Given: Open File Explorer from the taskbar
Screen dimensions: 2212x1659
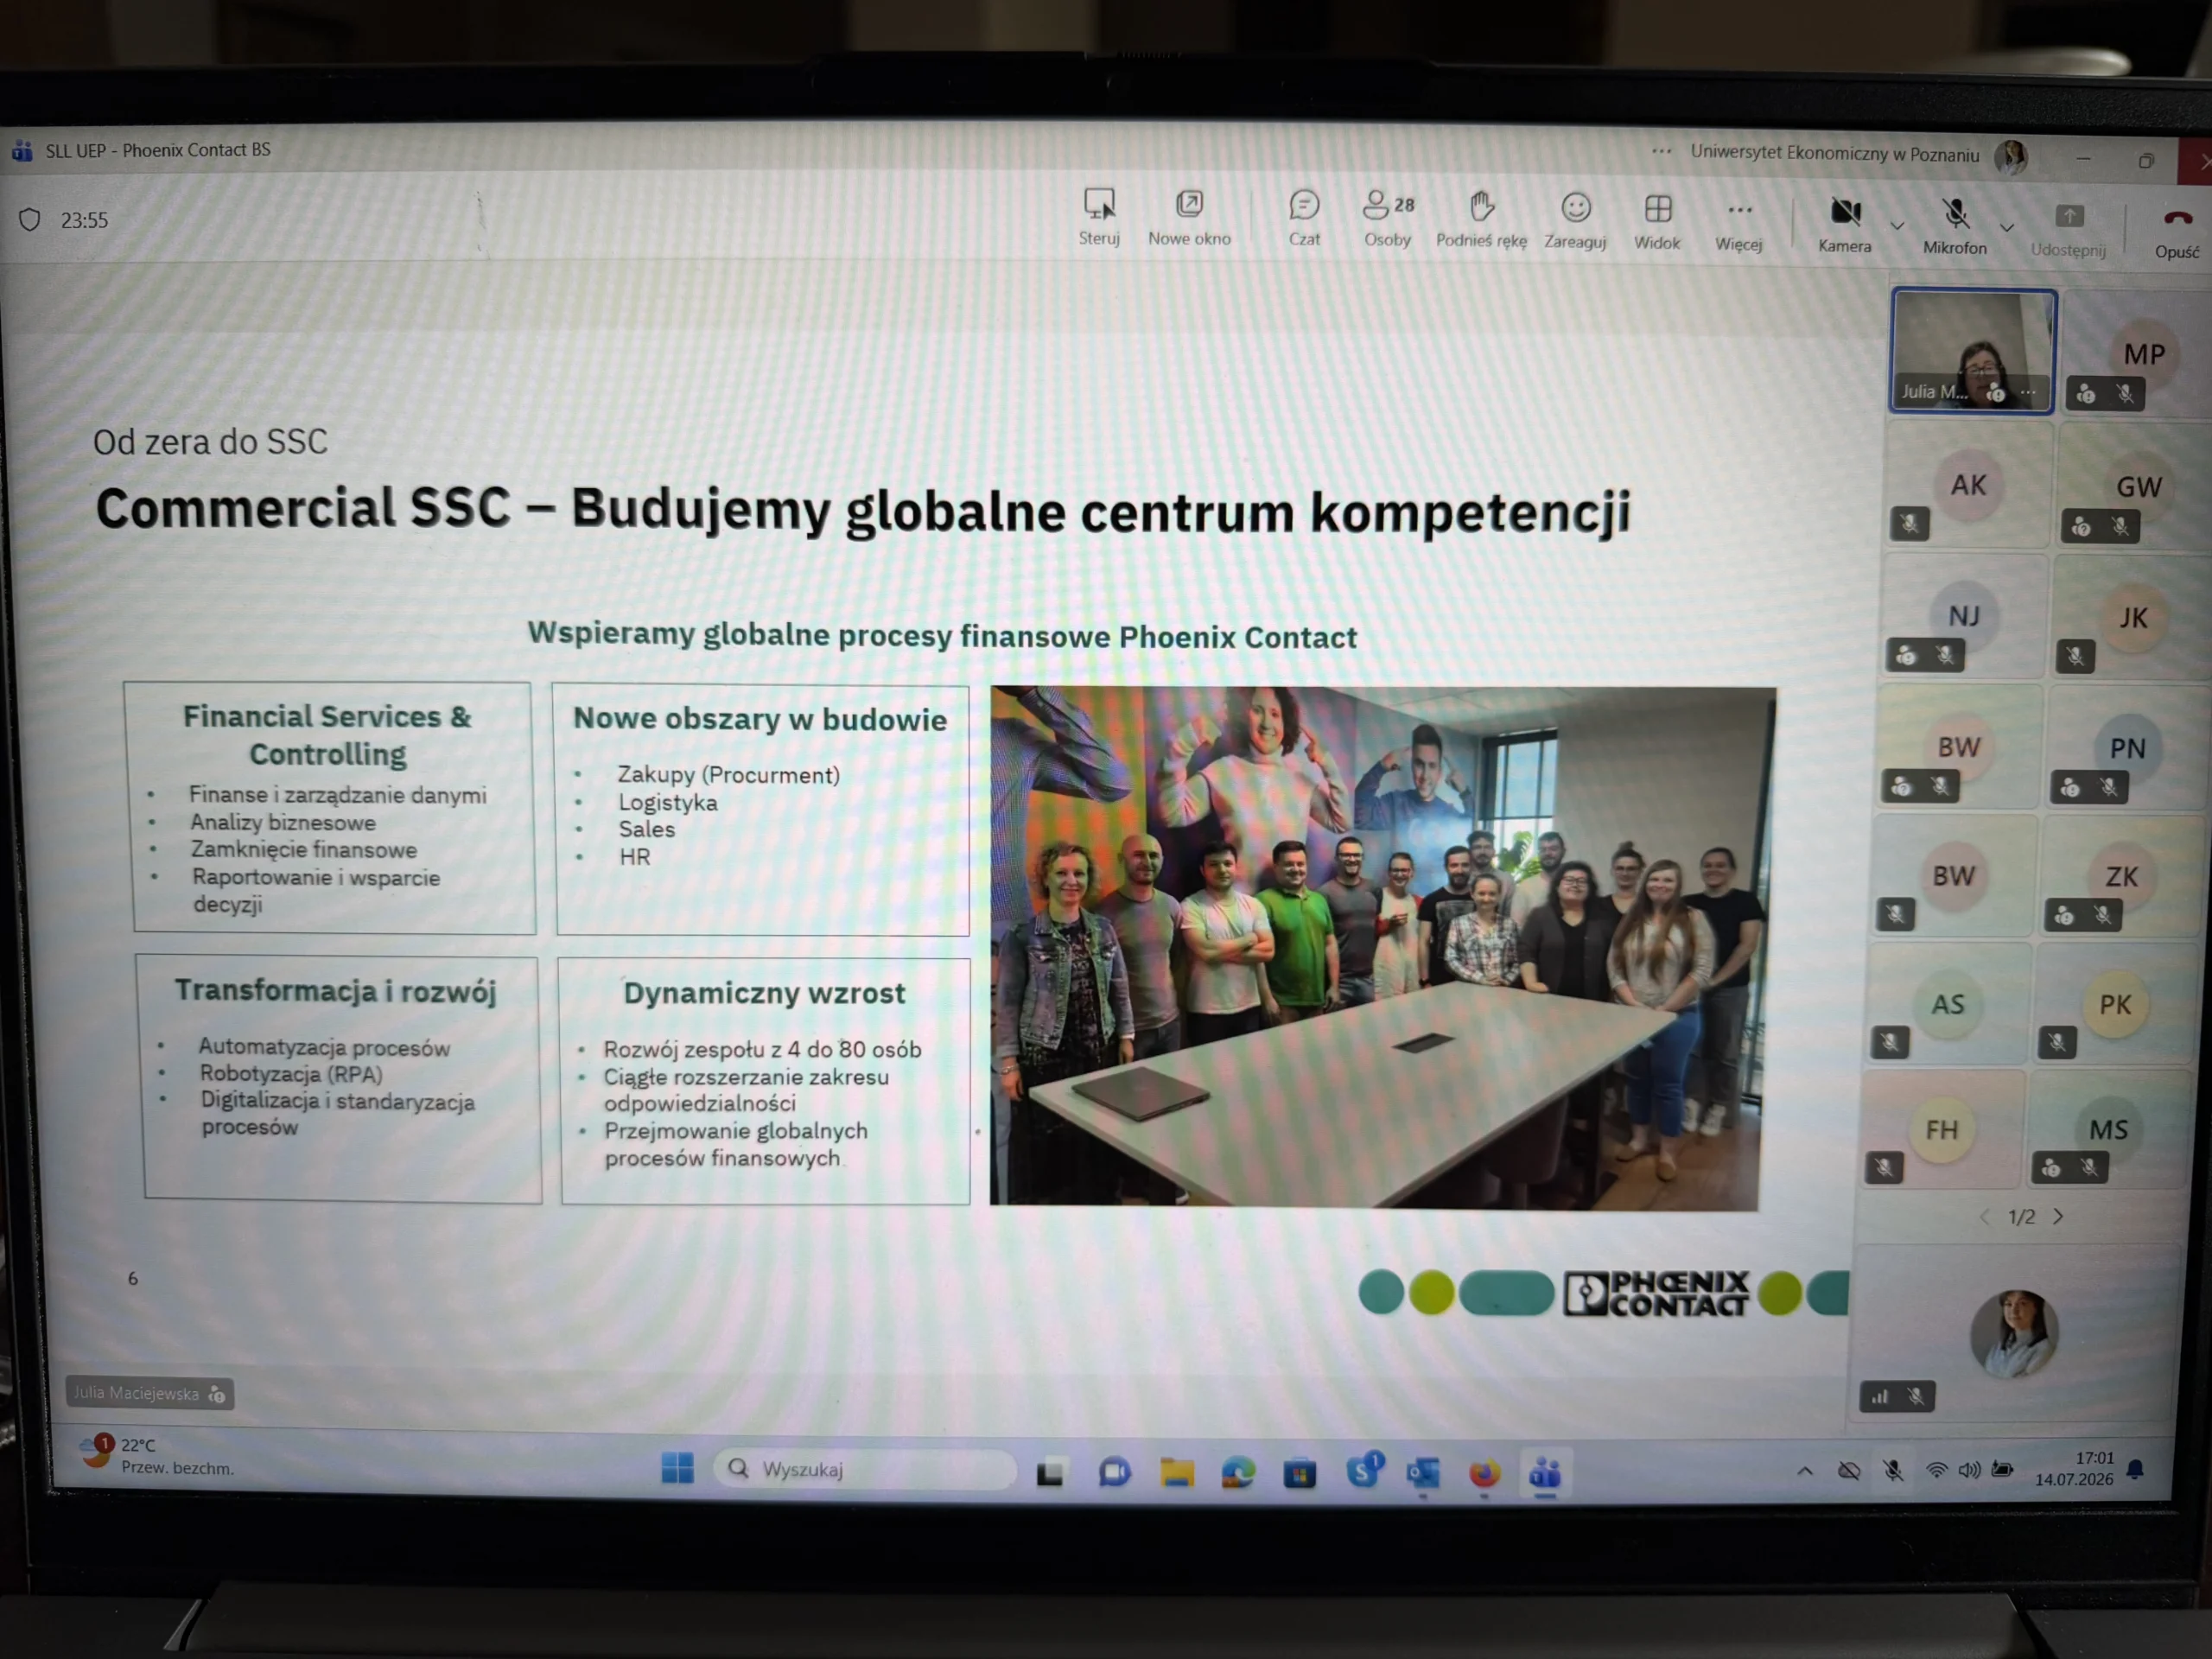Looking at the screenshot, I should point(1176,1473).
